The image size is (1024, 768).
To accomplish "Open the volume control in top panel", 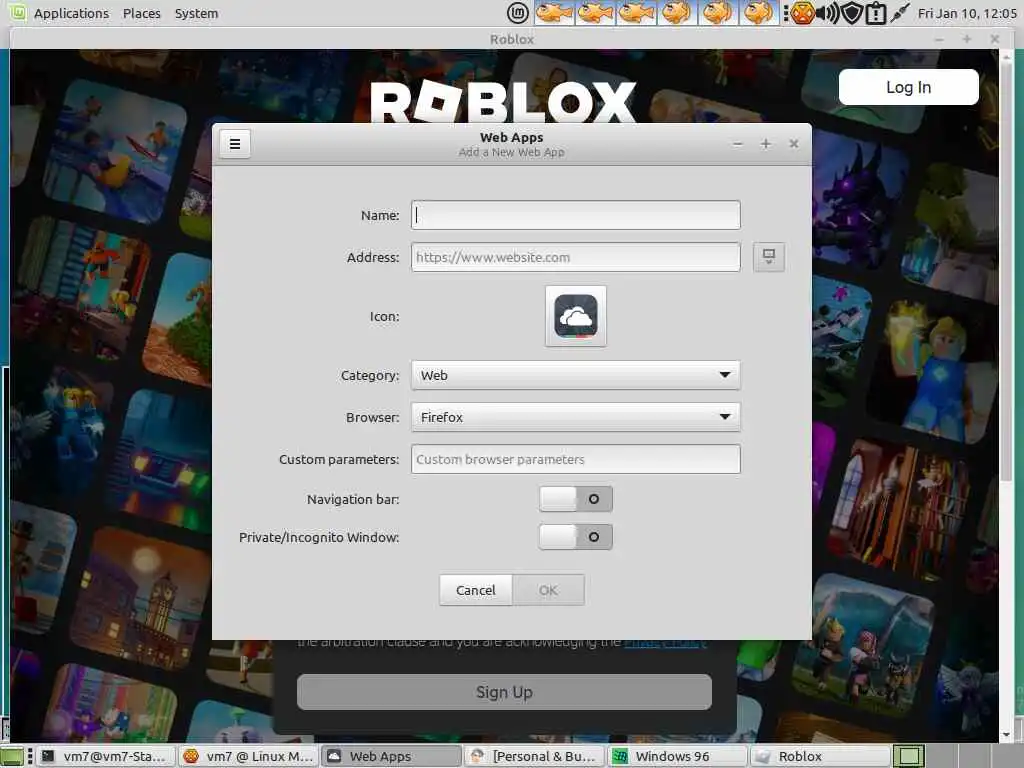I will point(827,13).
